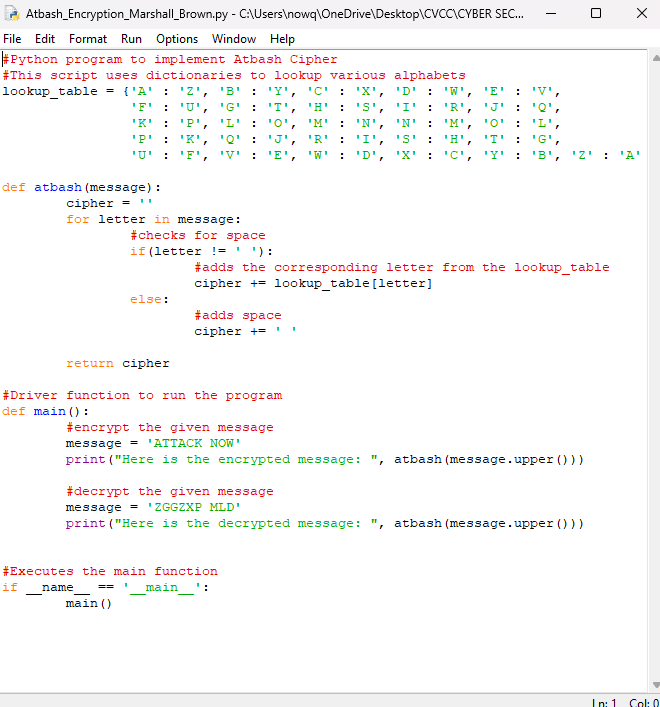Click 'cipher += lookup_table[letter]' line
The height and width of the screenshot is (707, 660).
(x=314, y=284)
